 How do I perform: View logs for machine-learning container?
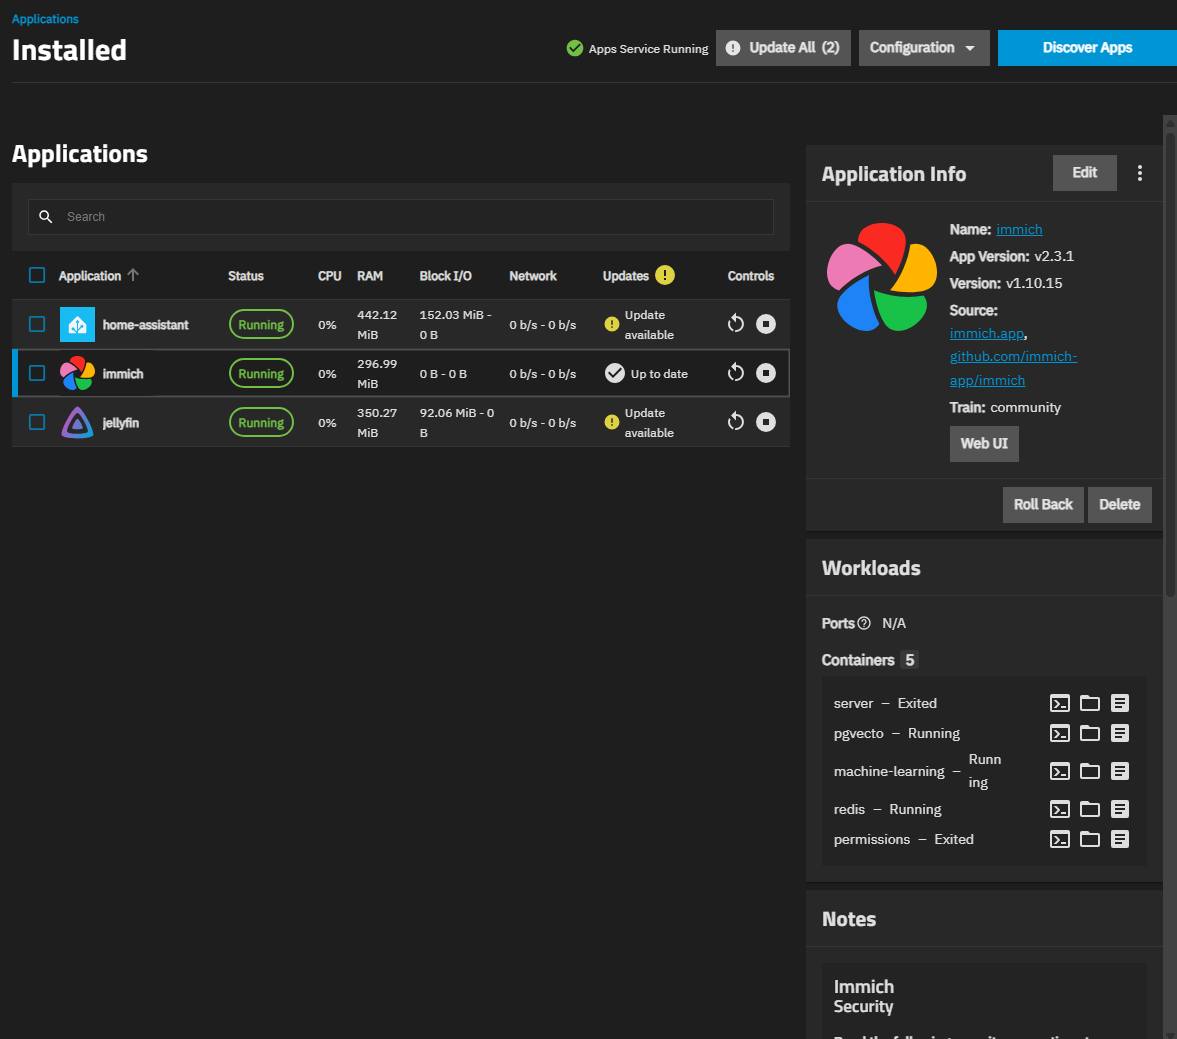pyautogui.click(x=1120, y=771)
